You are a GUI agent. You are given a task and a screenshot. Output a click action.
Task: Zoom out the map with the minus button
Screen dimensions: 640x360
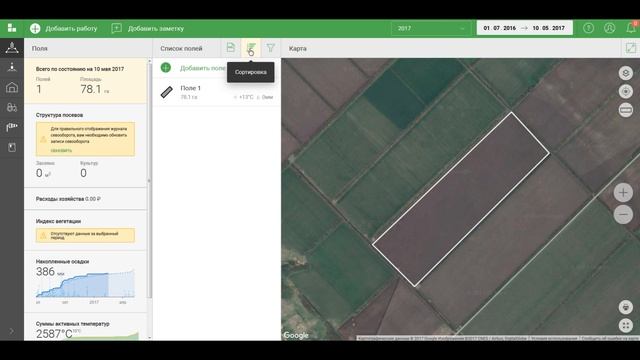[x=623, y=214]
